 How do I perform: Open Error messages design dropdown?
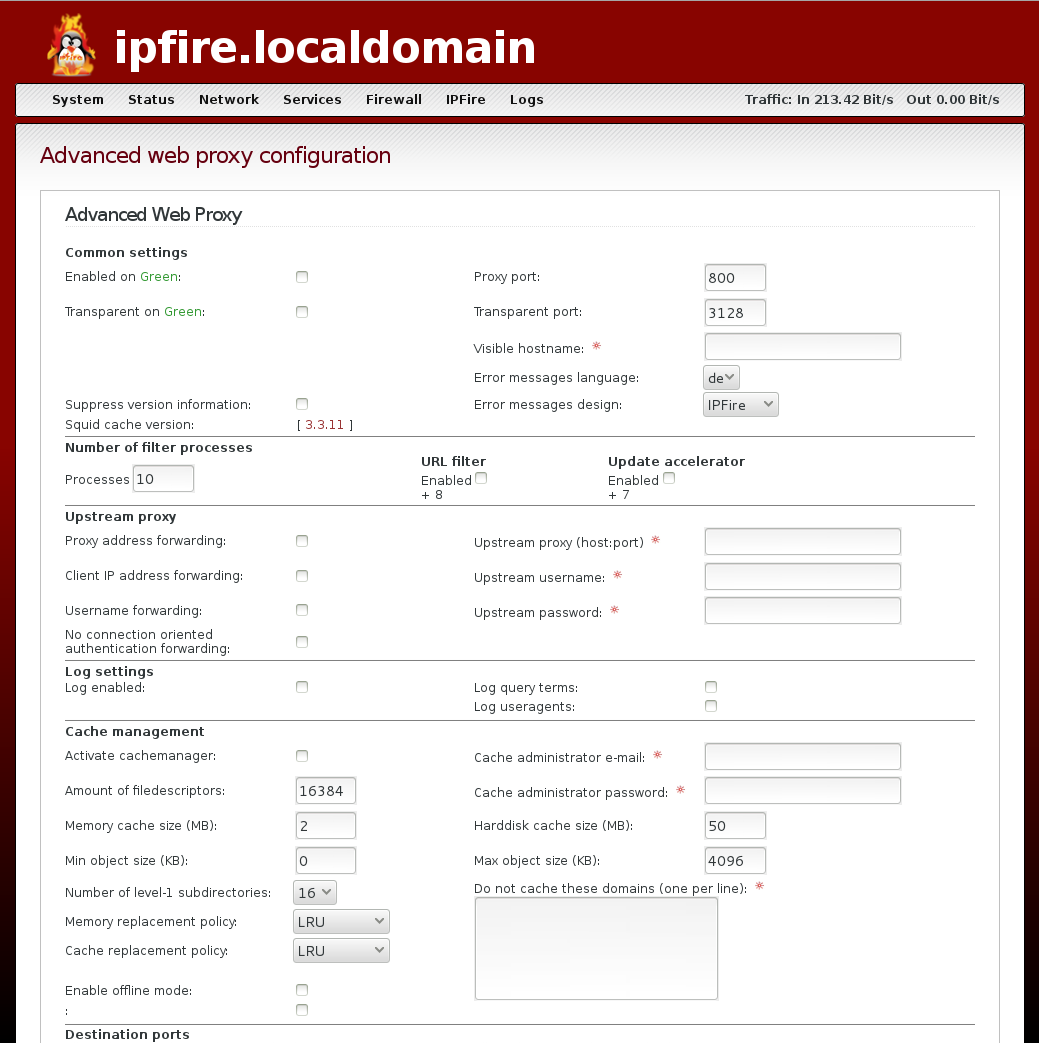(x=740, y=404)
